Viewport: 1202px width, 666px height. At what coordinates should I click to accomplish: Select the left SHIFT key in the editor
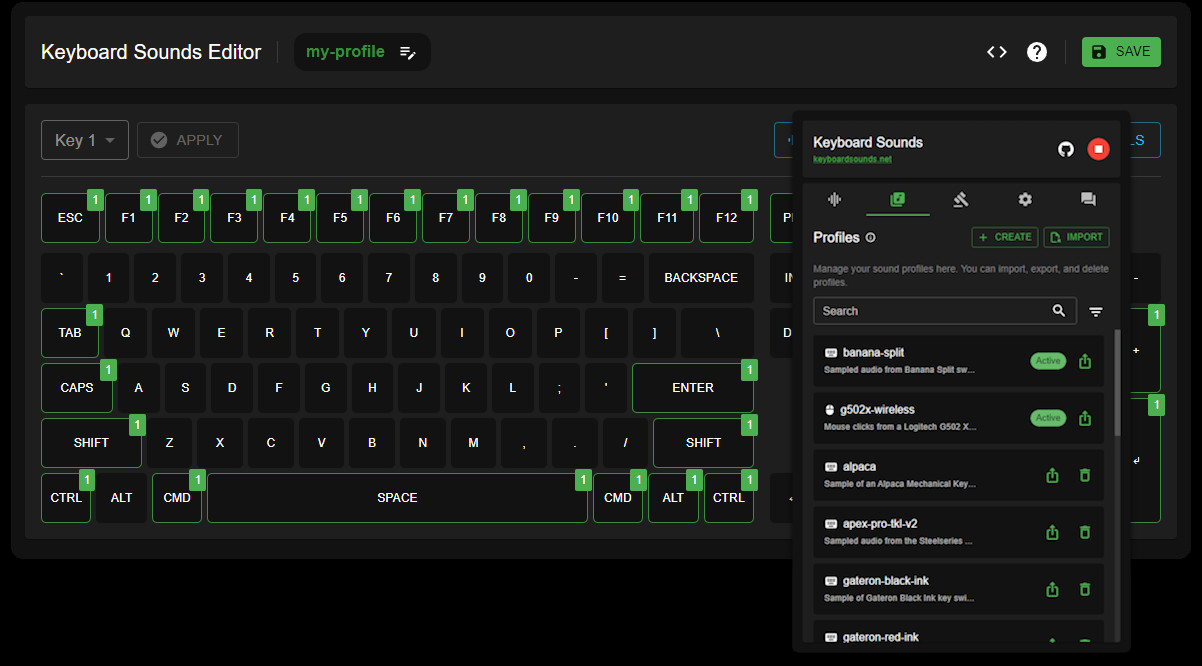point(91,443)
